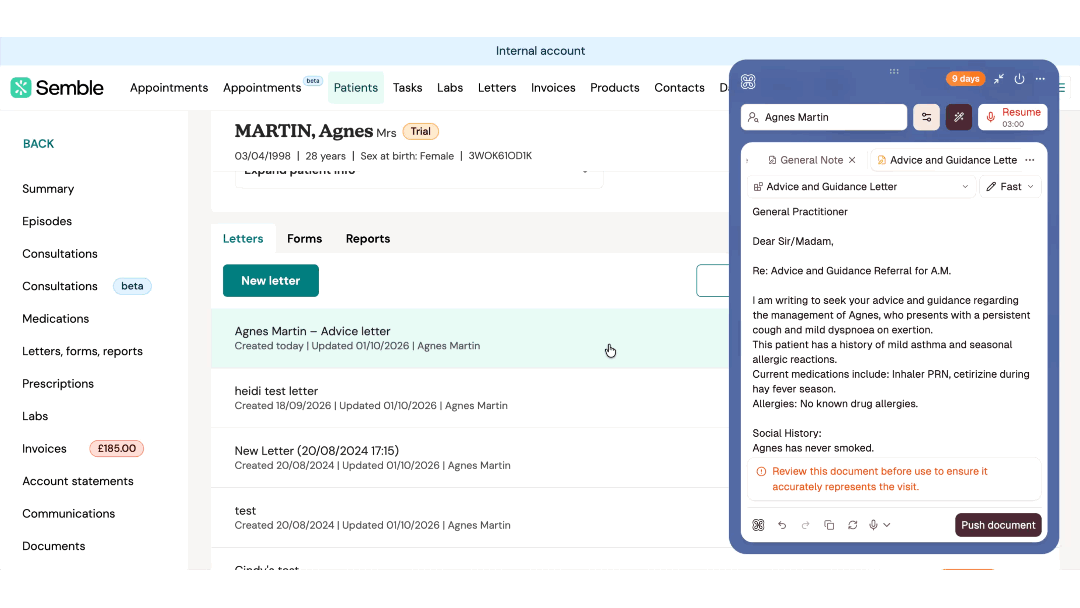Undo the last edit in the letter
Image resolution: width=1080 pixels, height=608 pixels.
[x=782, y=525]
